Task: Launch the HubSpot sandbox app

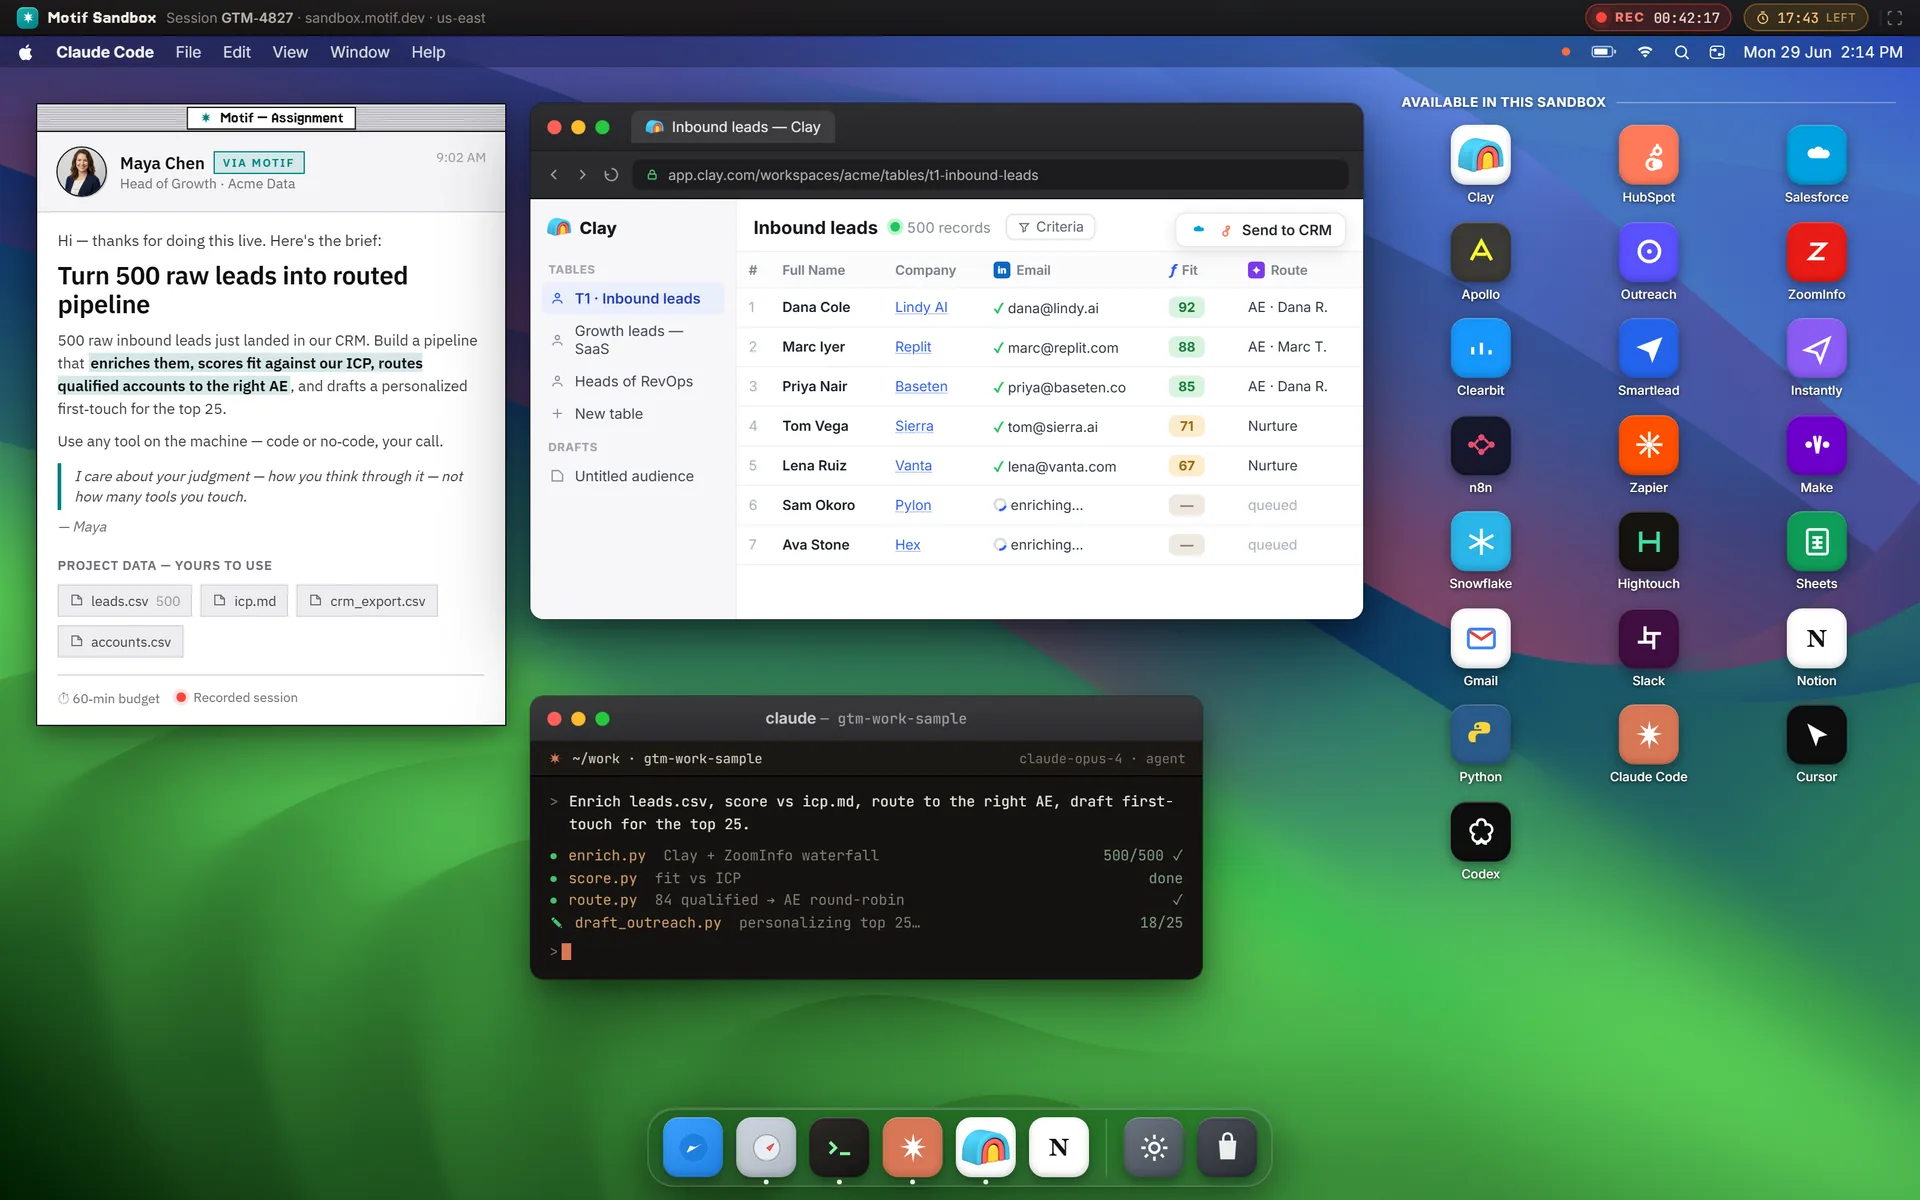Action: point(1648,155)
